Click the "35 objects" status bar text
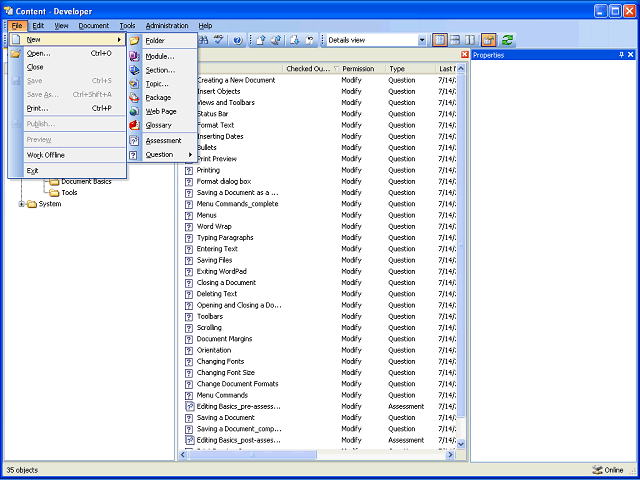The image size is (640, 480). click(22, 470)
